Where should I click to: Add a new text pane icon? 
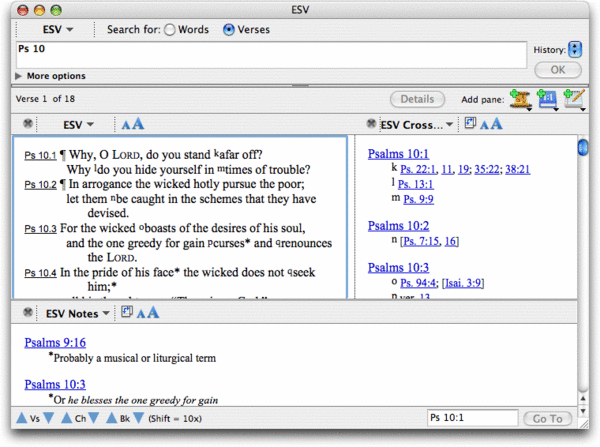(x=520, y=100)
